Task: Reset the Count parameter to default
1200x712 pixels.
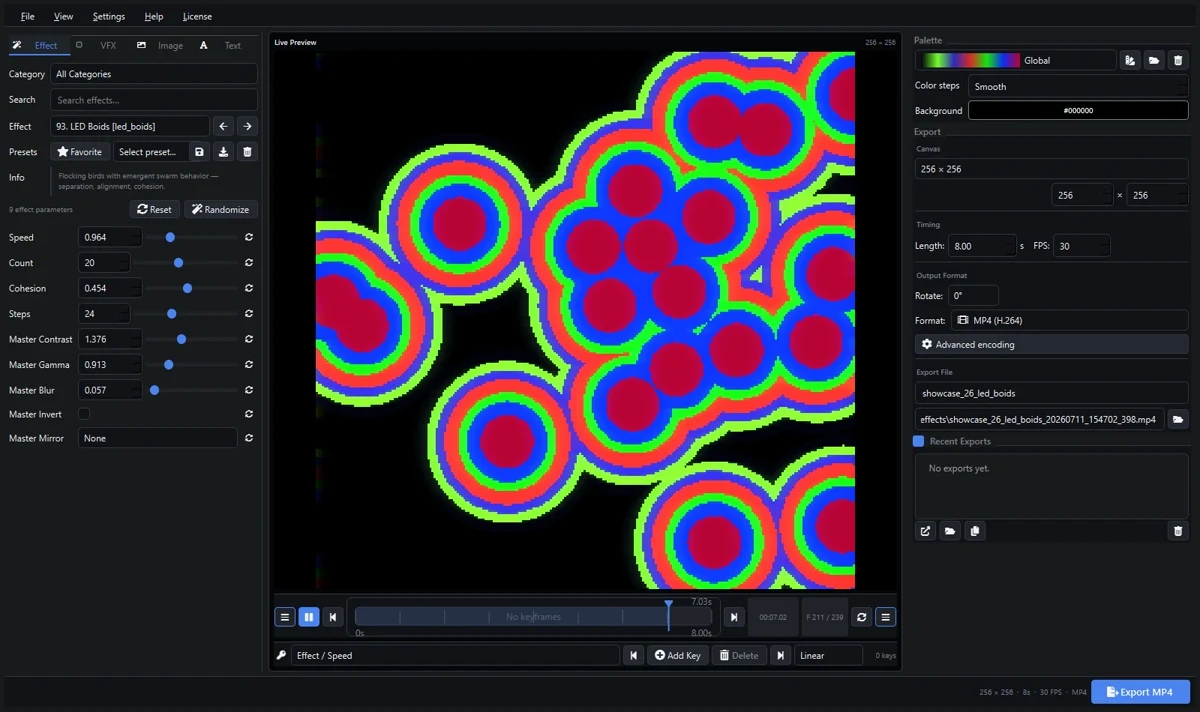Action: click(x=248, y=263)
